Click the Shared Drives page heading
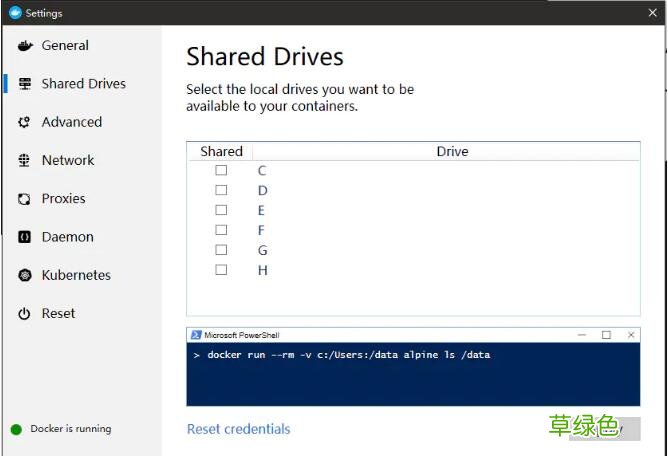Image resolution: width=668 pixels, height=459 pixels. (265, 56)
